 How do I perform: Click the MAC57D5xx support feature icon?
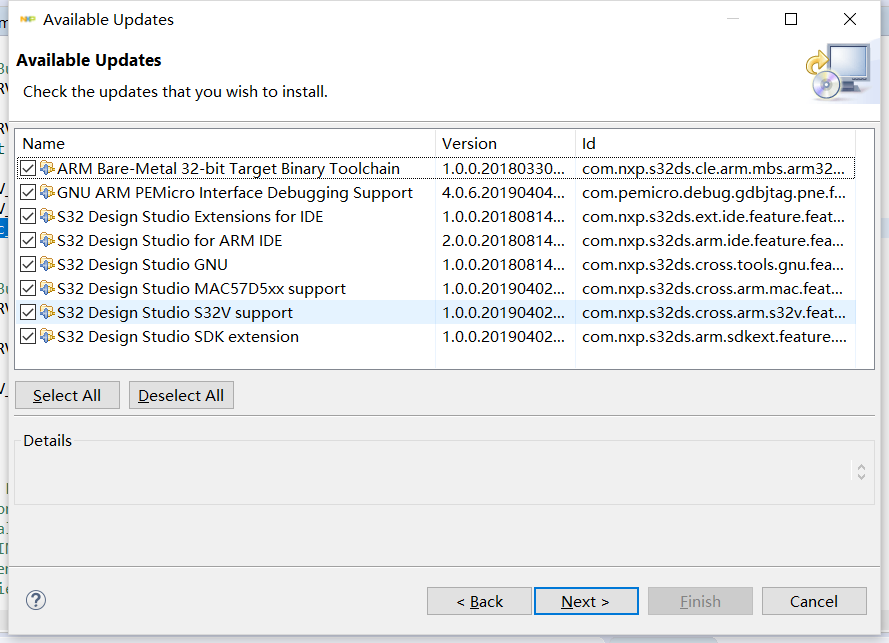pyautogui.click(x=47, y=289)
